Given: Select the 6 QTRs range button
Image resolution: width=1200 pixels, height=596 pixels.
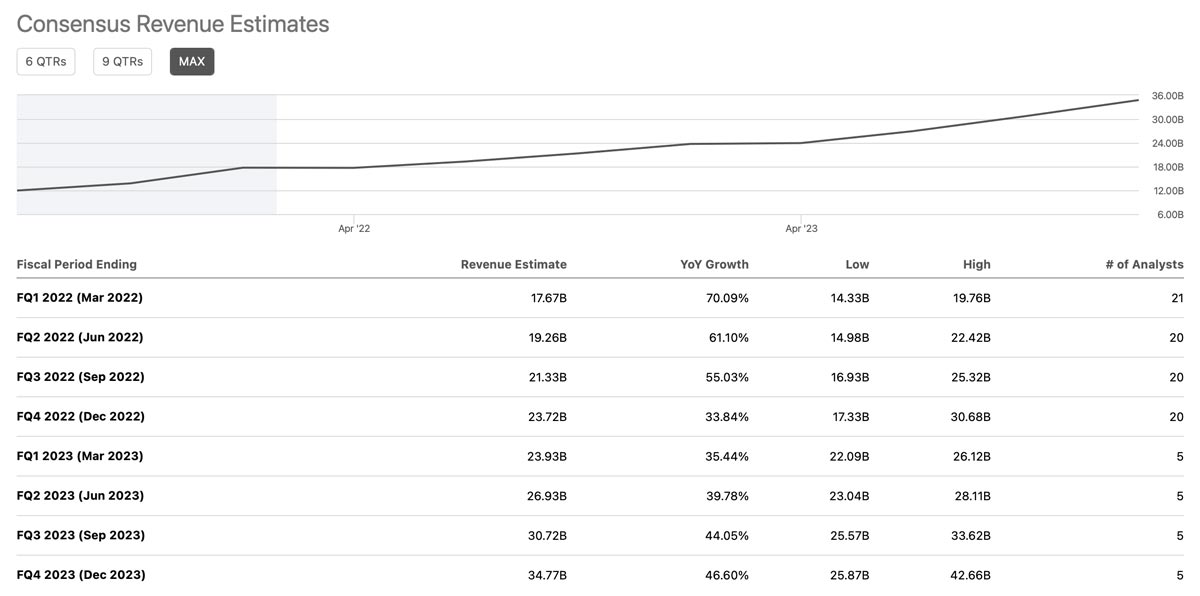Looking at the screenshot, I should 46,62.
